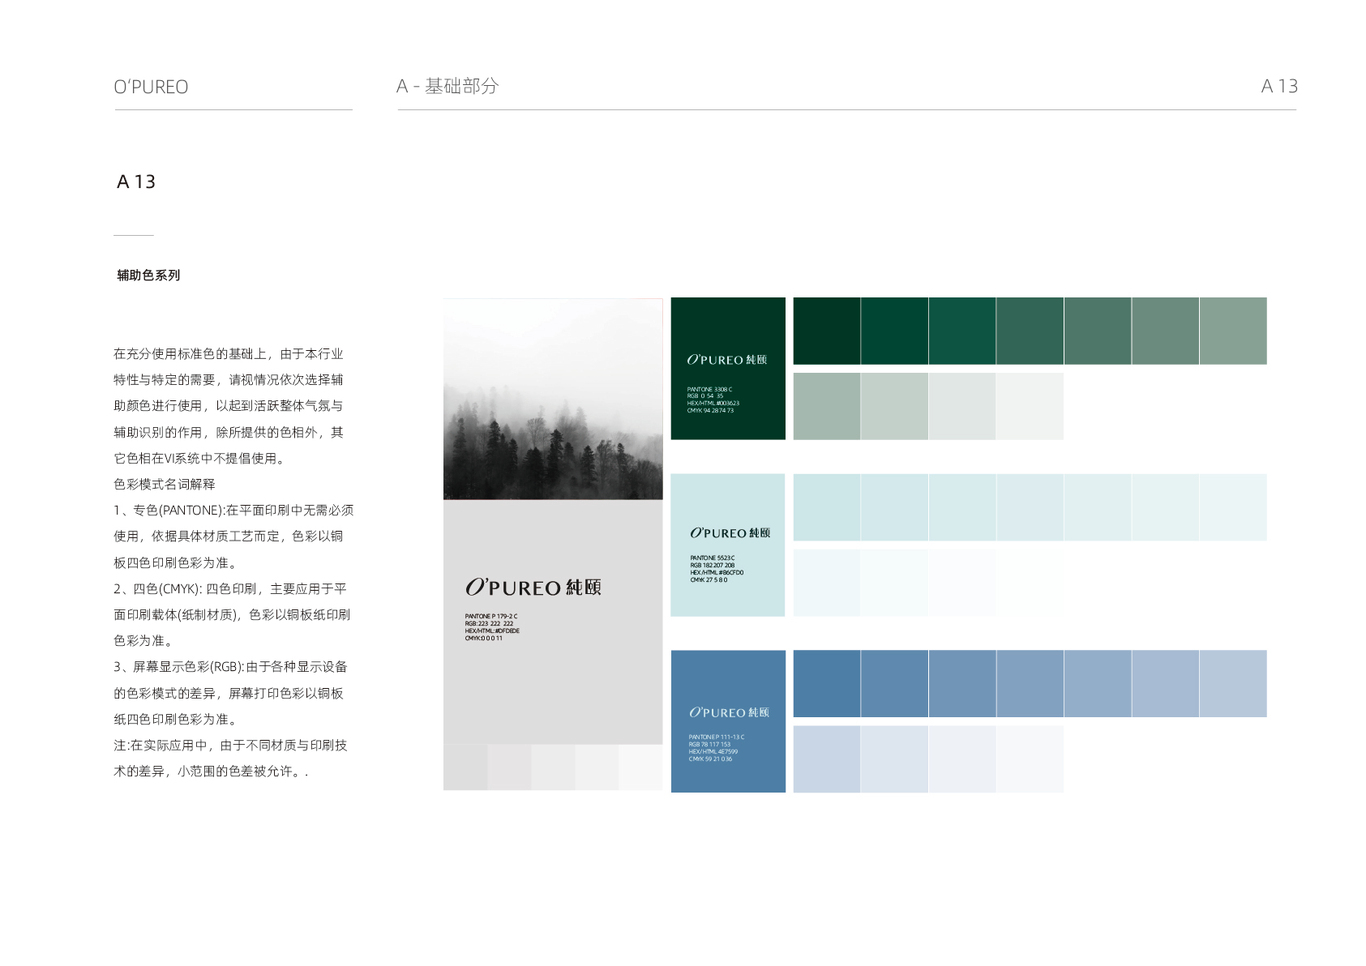Pick the last, palest swatch of the teal row
This screenshot has height=966, width=1366.
click(1233, 508)
